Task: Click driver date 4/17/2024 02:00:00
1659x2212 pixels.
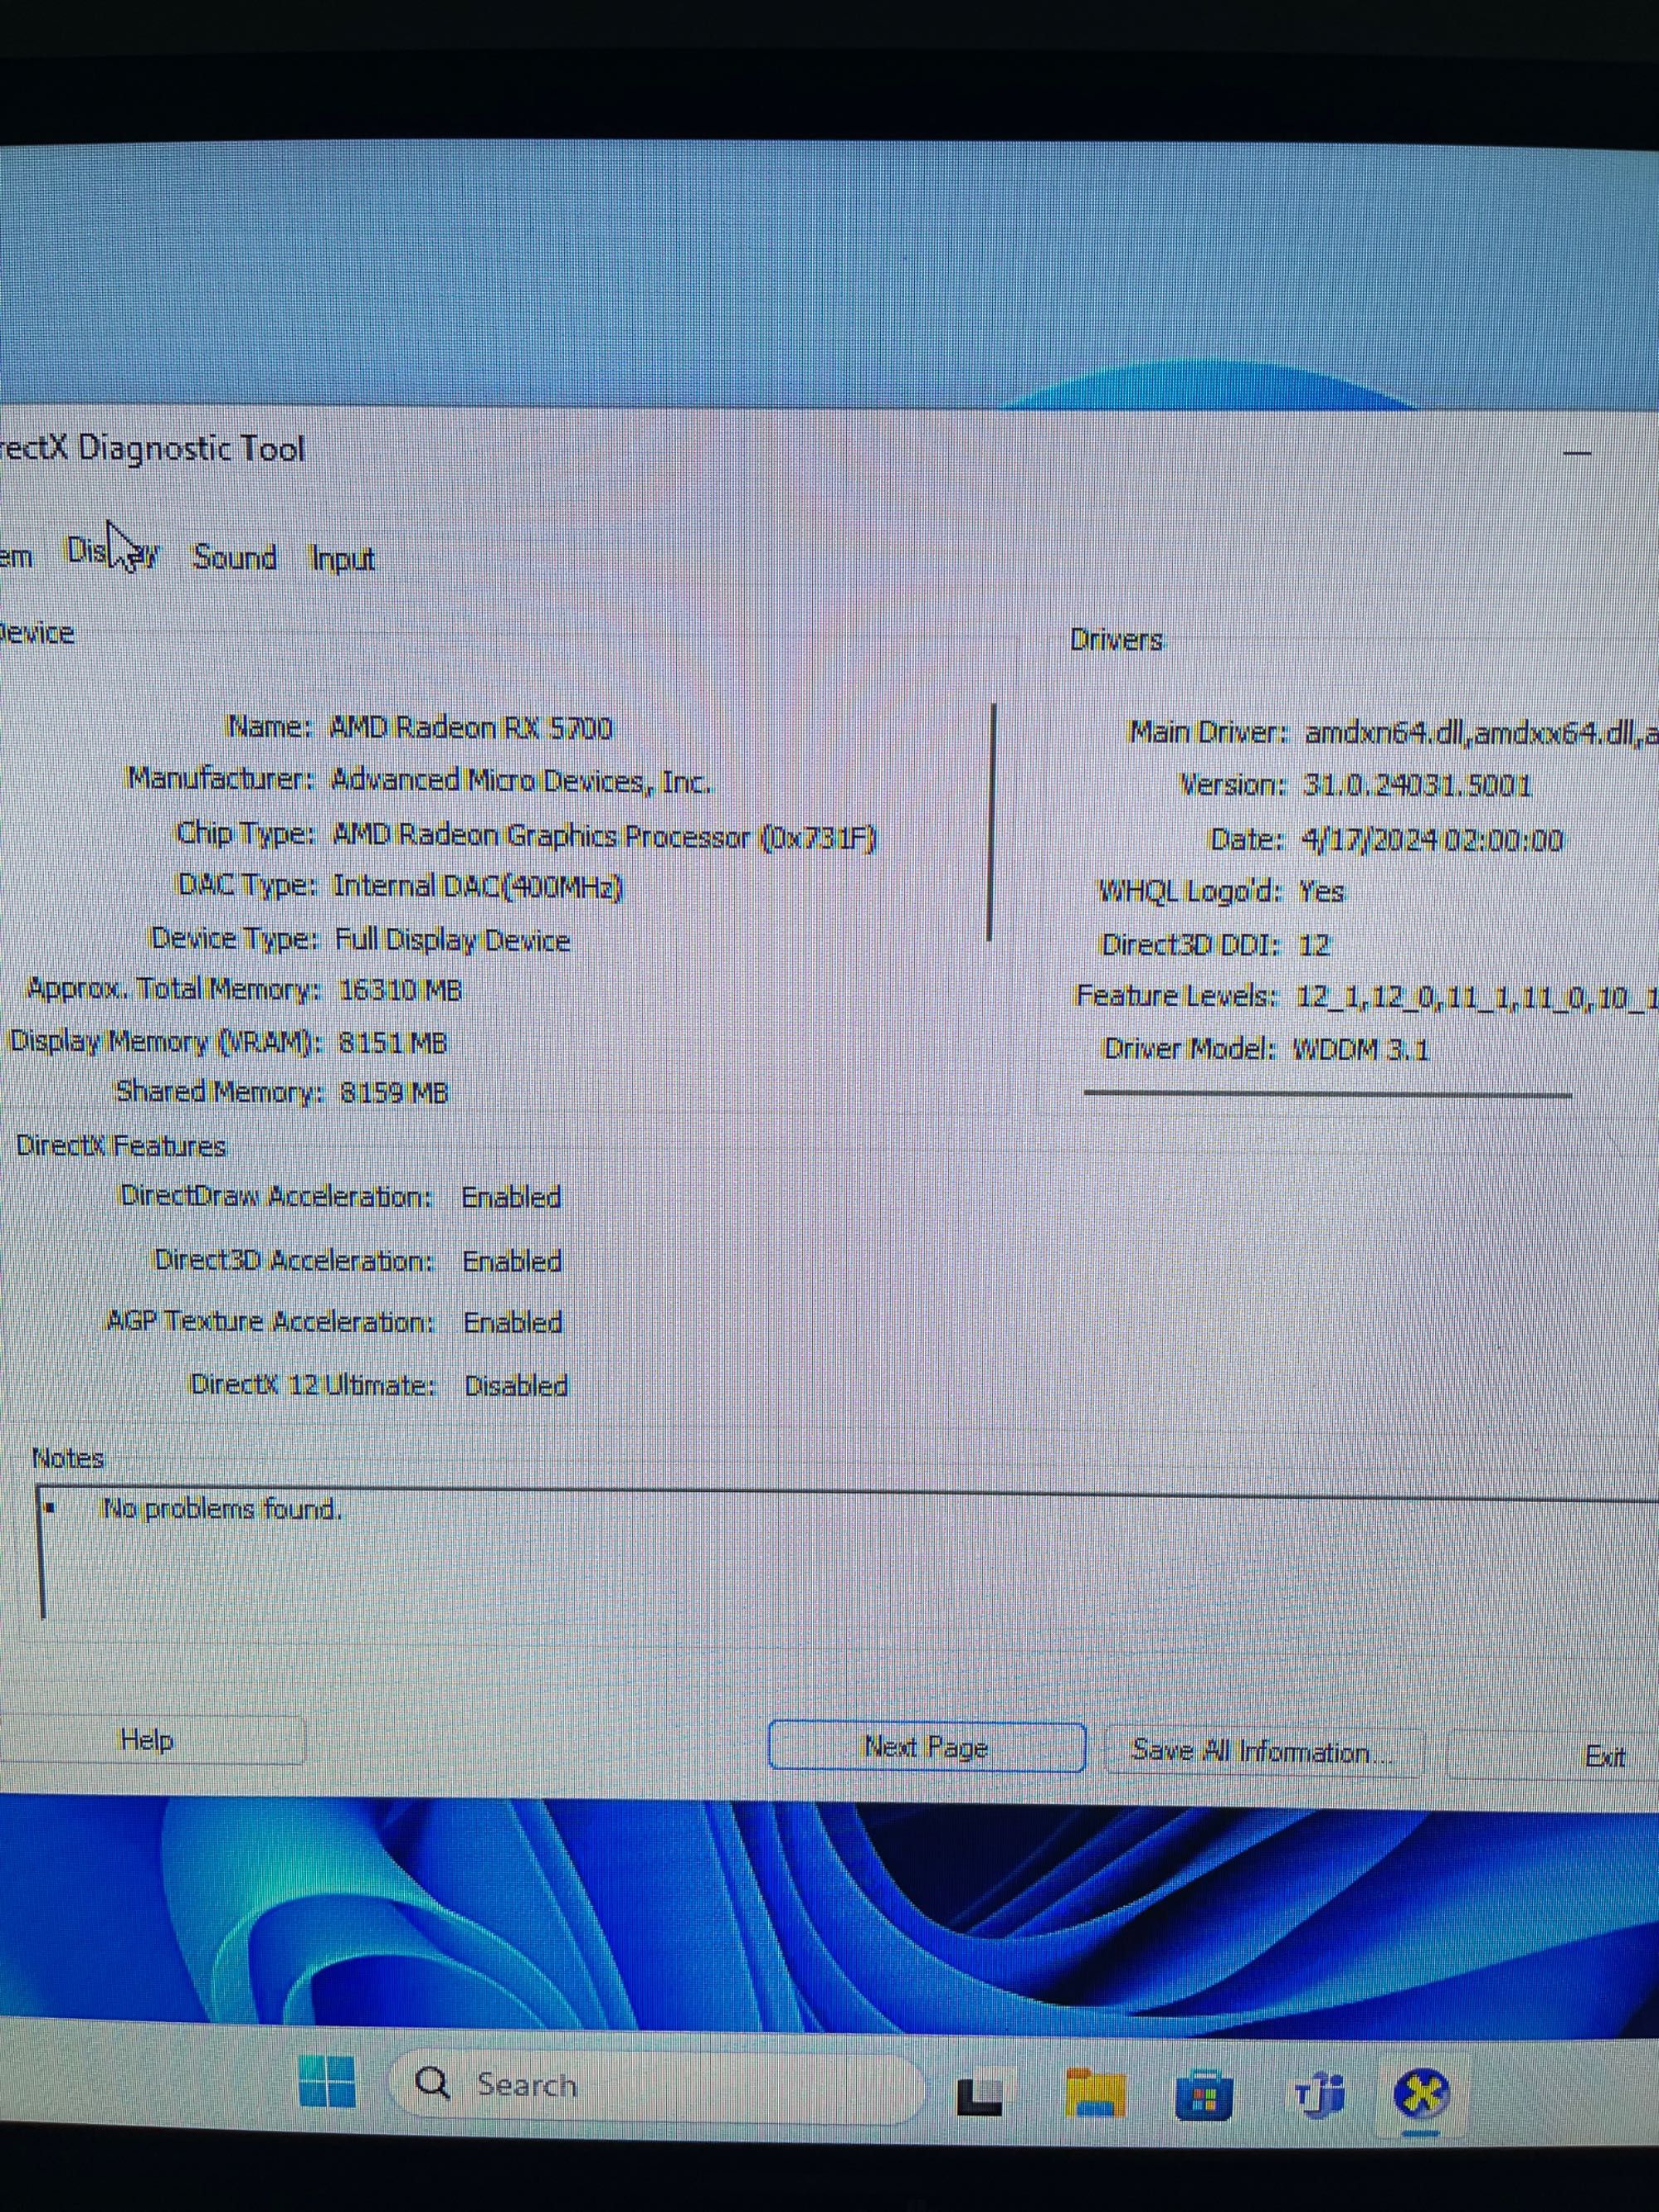Action: (1432, 839)
